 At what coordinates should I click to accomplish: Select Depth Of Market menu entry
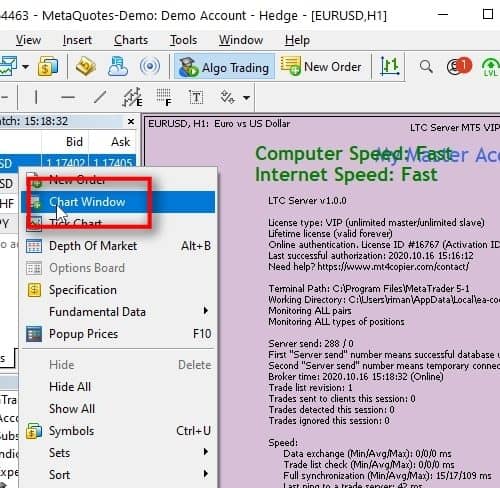point(118,246)
